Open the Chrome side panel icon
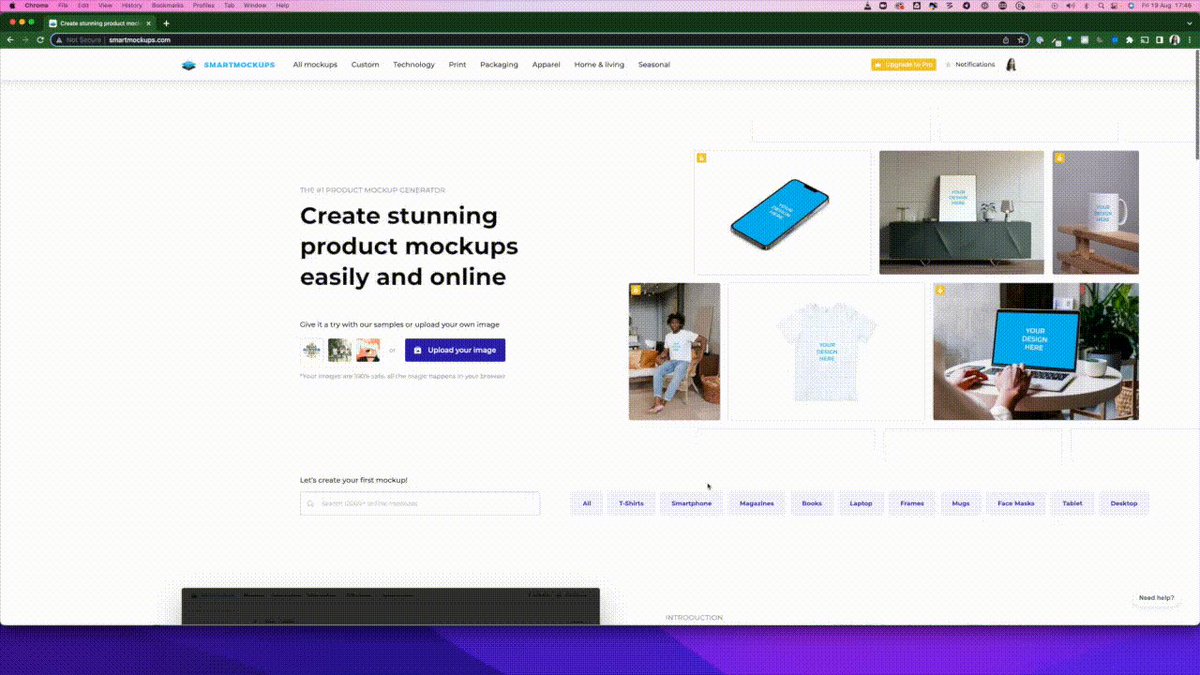The width and height of the screenshot is (1200, 675). [1159, 40]
